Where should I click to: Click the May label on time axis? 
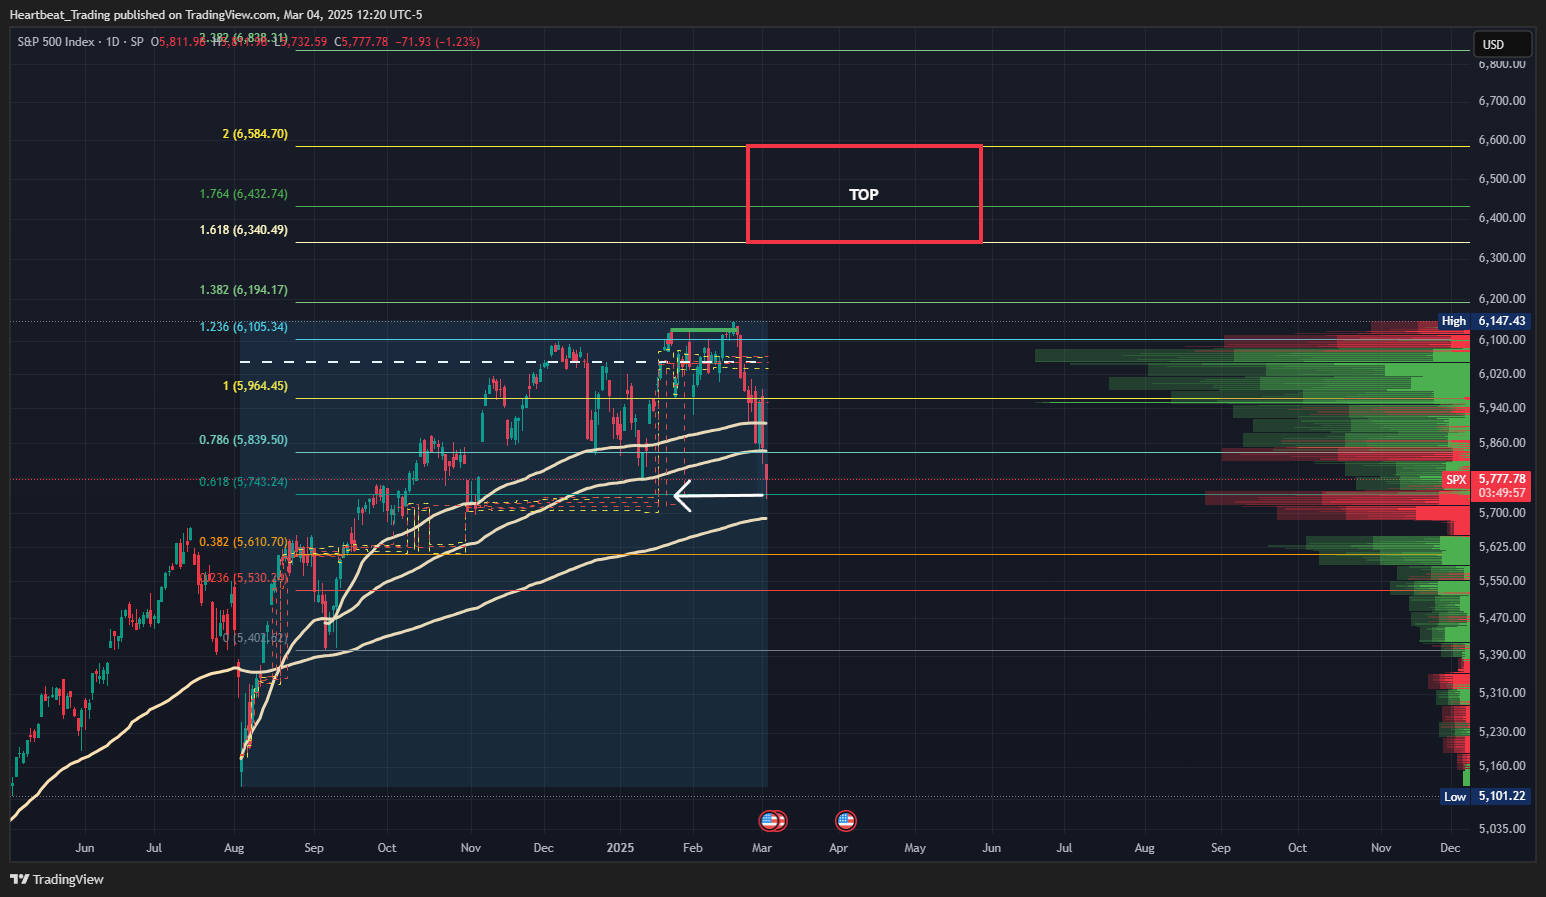pos(915,848)
